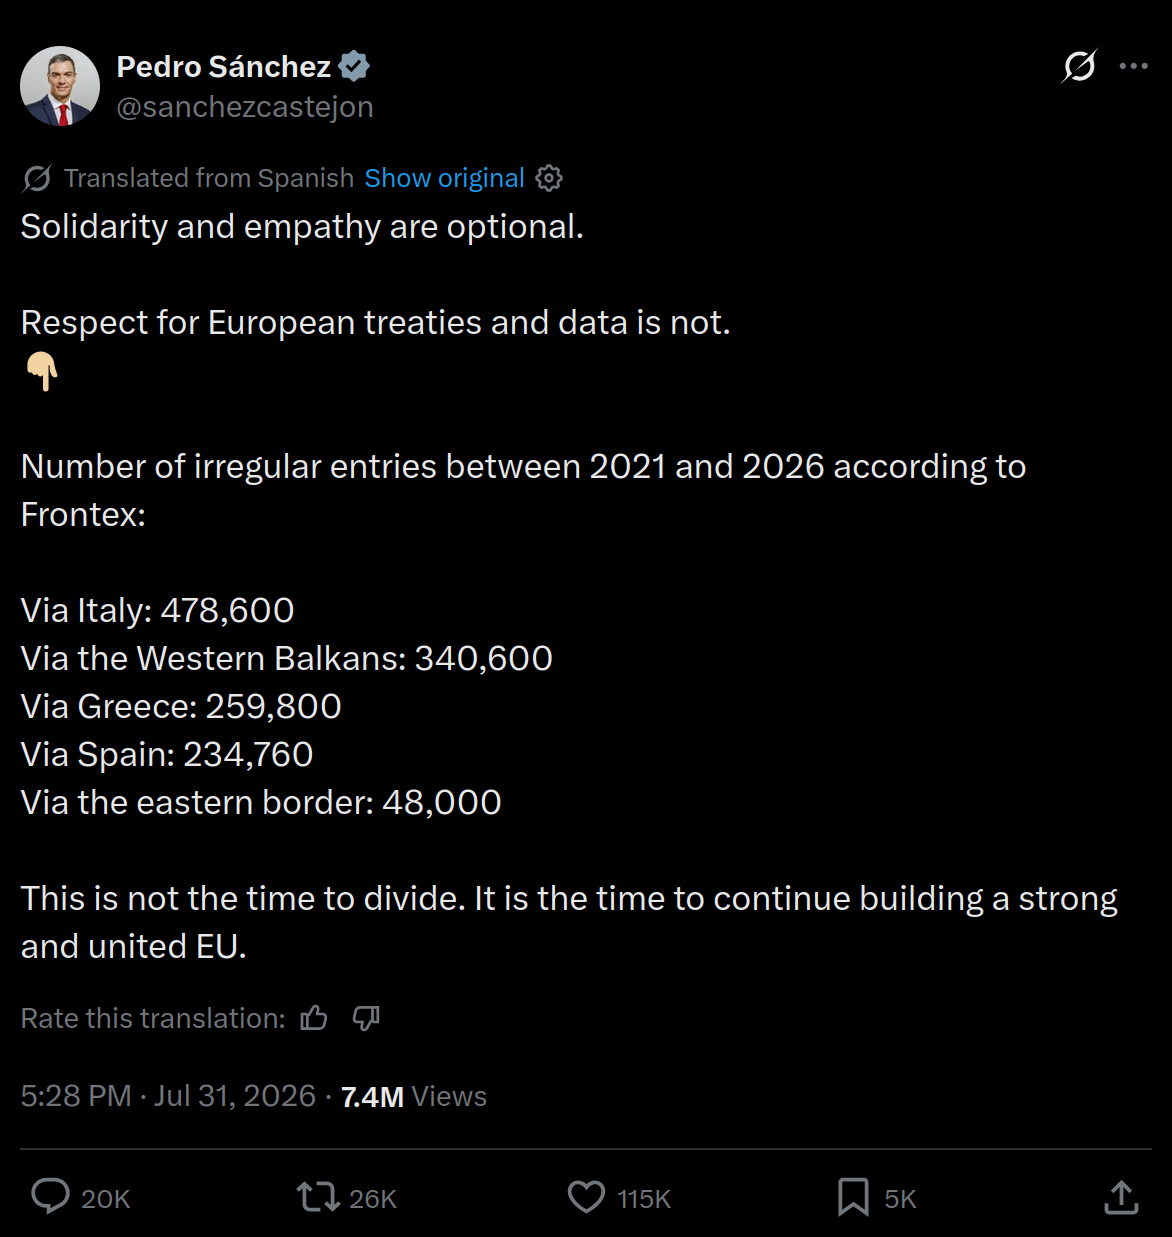
Task: Open Pedro Sánchez's profile picture
Action: pyautogui.click(x=60, y=86)
